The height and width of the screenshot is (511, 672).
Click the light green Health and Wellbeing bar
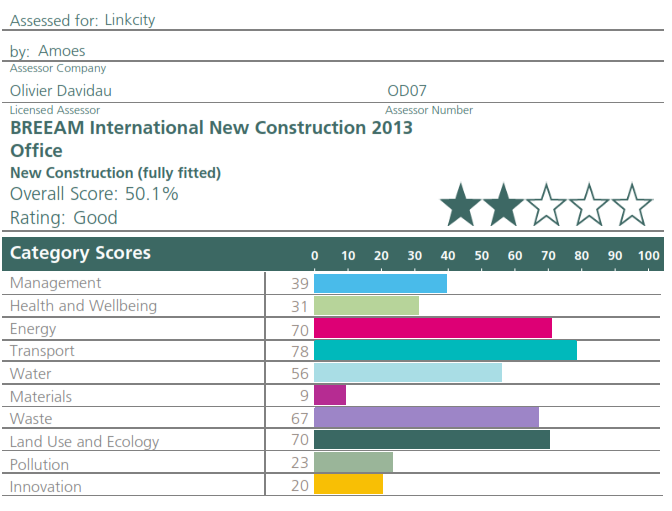(366, 306)
